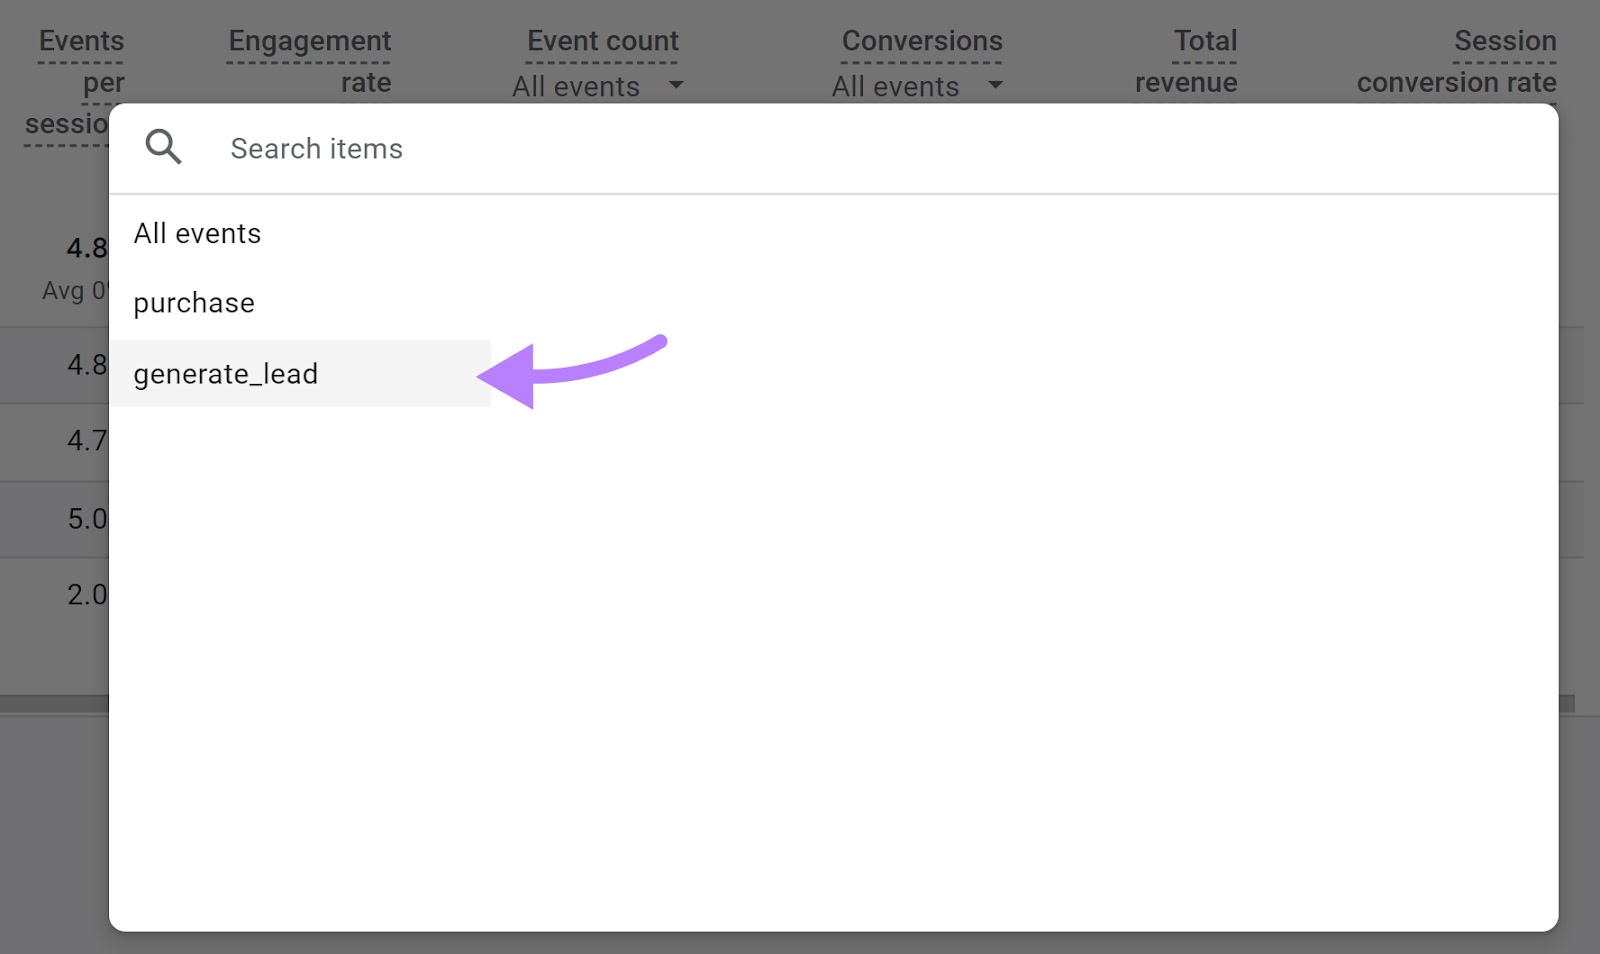Sort by the Engagement rate column
Screen dimensions: 1600x954
click(x=309, y=60)
